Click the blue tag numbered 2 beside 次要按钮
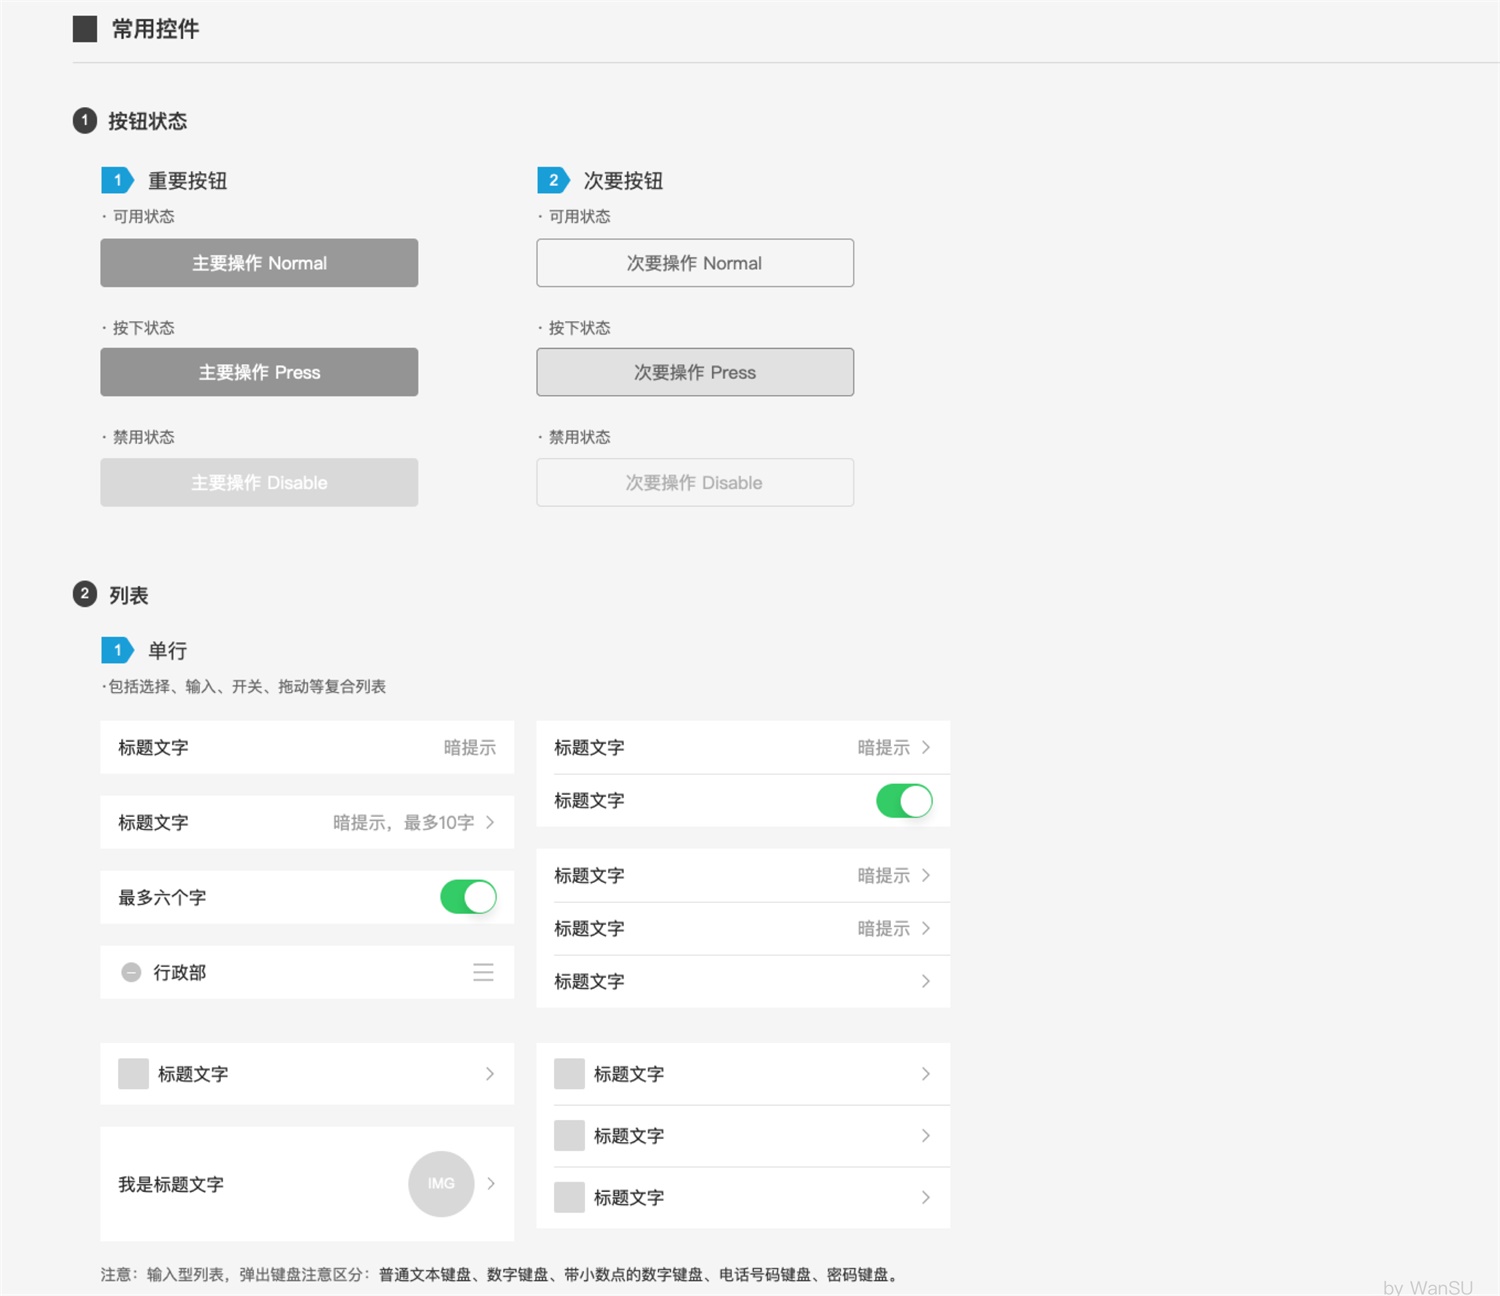 [553, 180]
